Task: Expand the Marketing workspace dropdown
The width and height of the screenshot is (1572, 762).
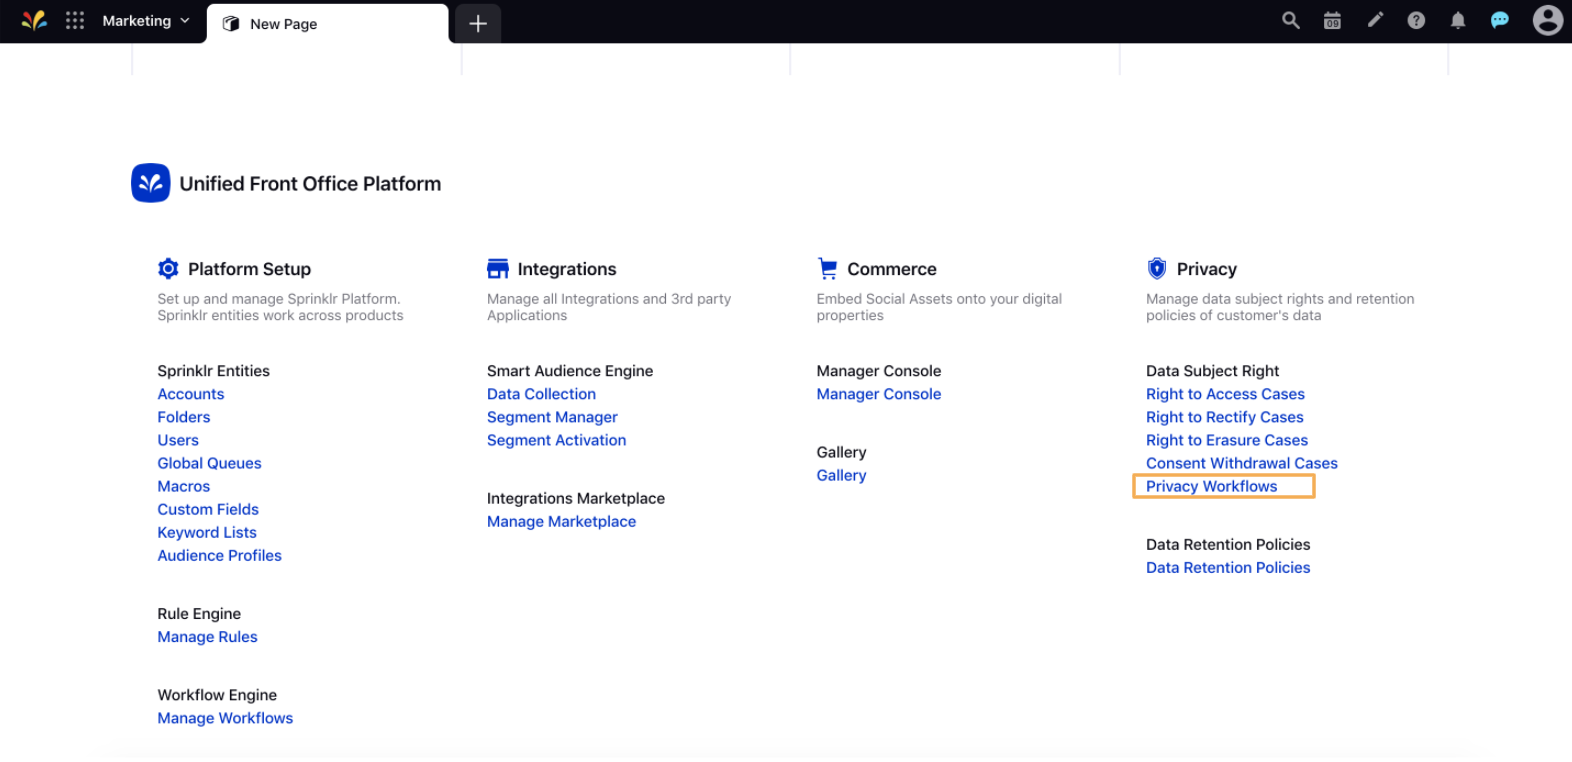Action: tap(146, 20)
